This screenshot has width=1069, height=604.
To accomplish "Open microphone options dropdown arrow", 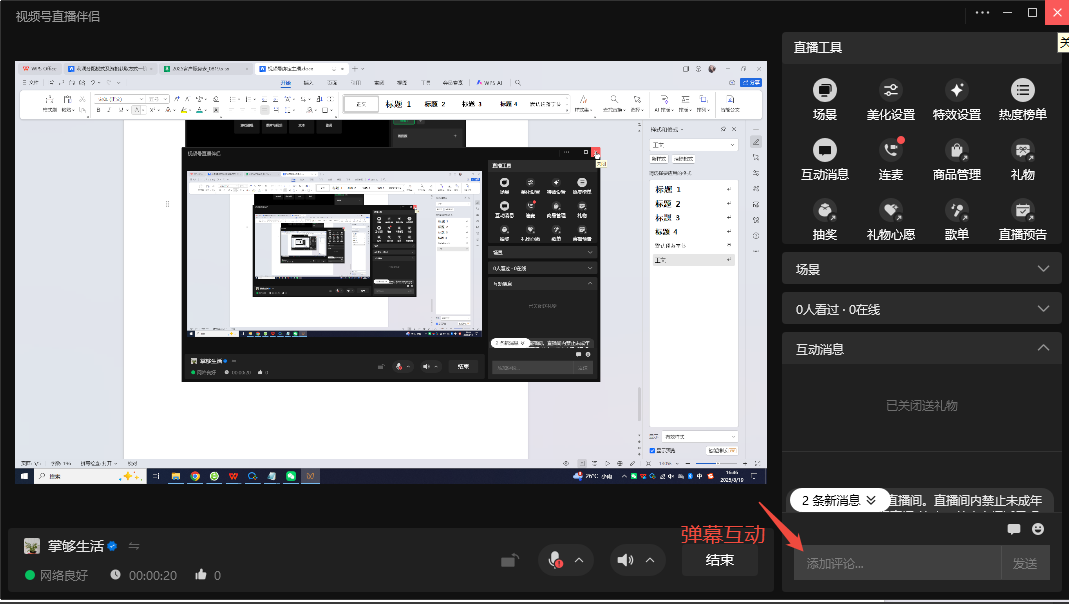I will [x=578, y=560].
